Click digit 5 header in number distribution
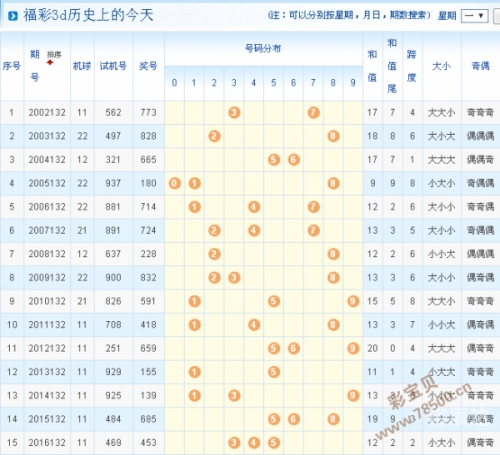 click(273, 83)
